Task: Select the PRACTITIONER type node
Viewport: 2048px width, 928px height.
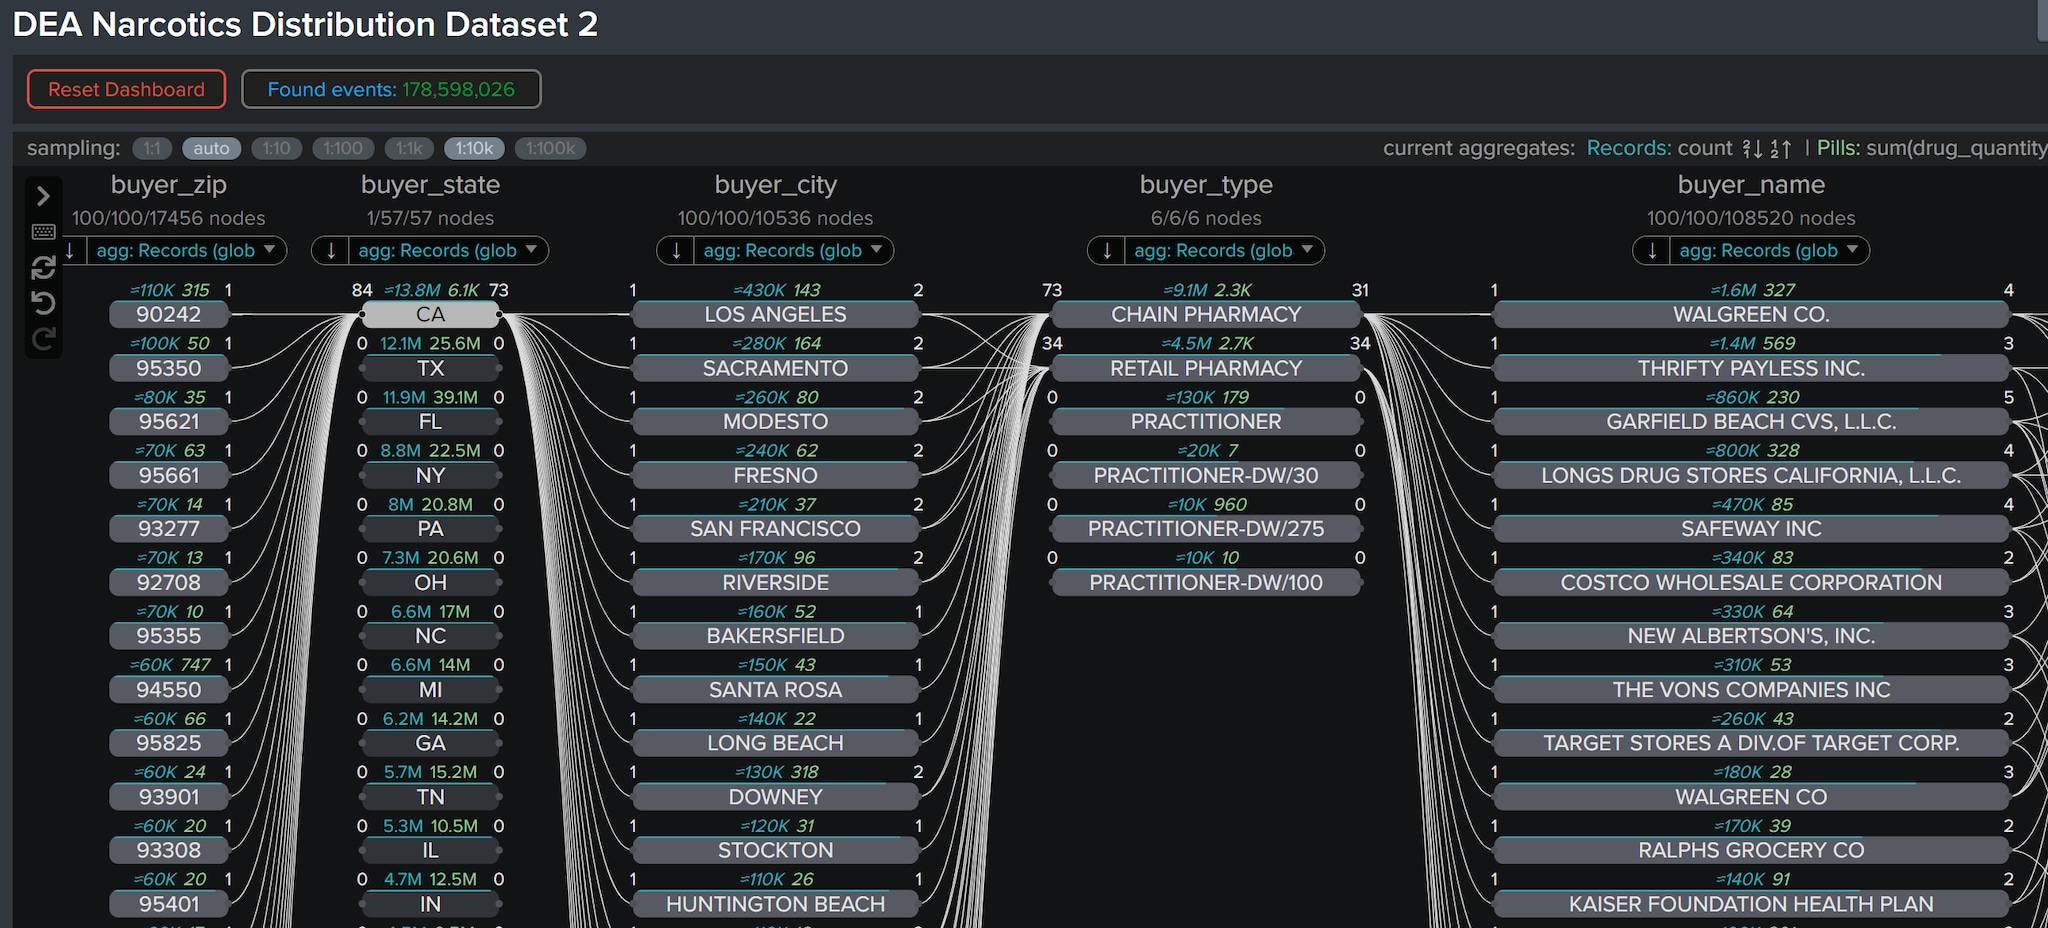Action: (1206, 422)
